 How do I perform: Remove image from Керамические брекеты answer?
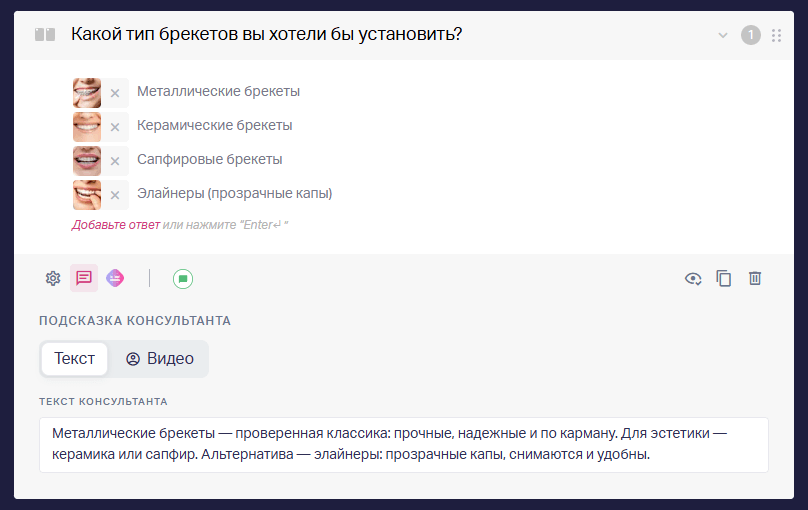115,127
